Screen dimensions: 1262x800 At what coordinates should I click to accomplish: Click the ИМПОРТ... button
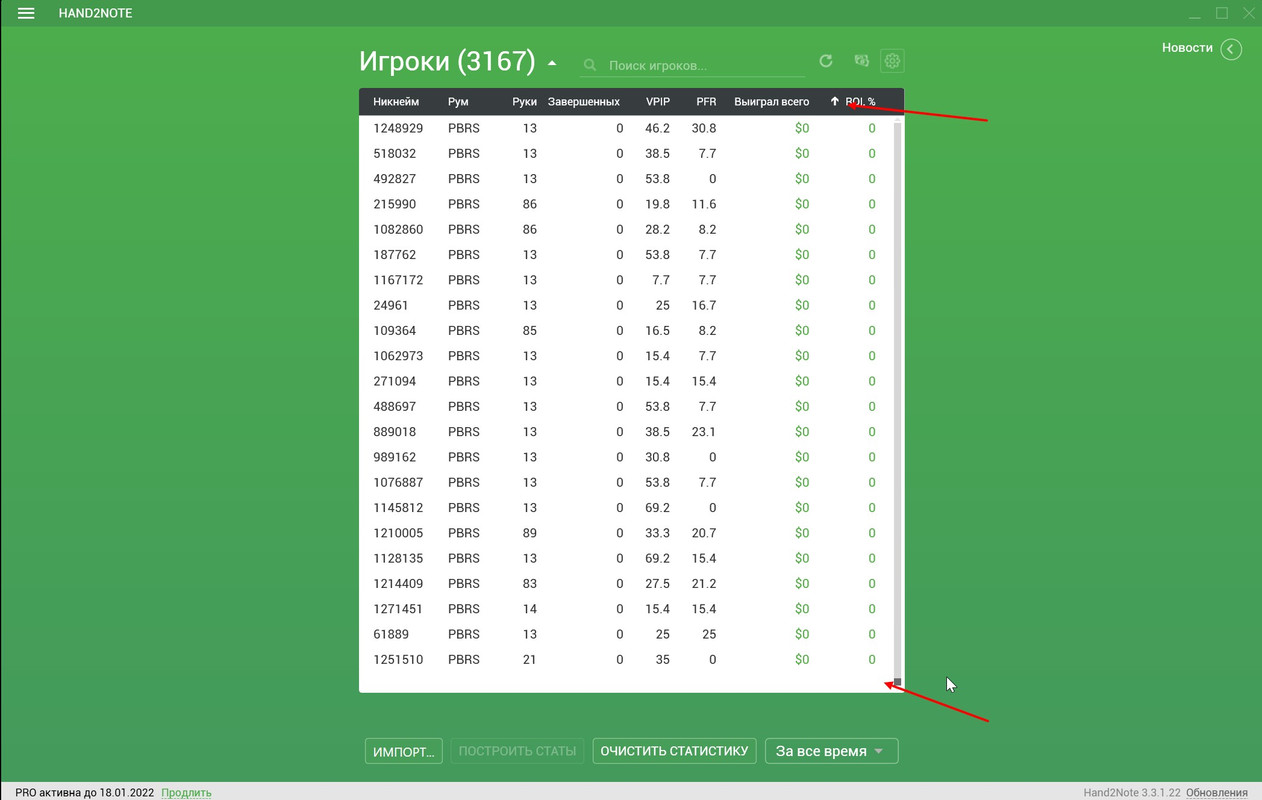tap(404, 751)
